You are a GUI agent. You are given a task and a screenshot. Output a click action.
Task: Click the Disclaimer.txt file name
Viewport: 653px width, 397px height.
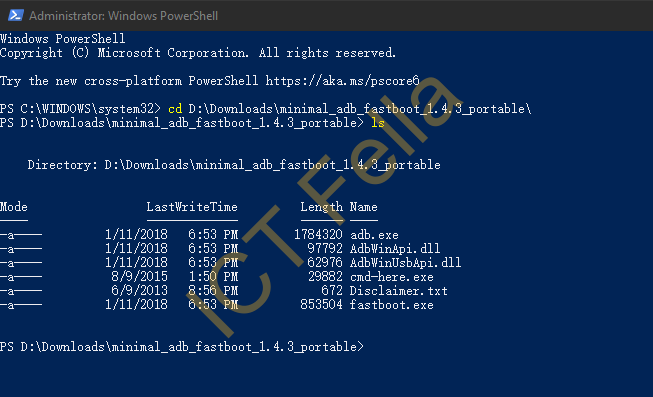tap(399, 291)
